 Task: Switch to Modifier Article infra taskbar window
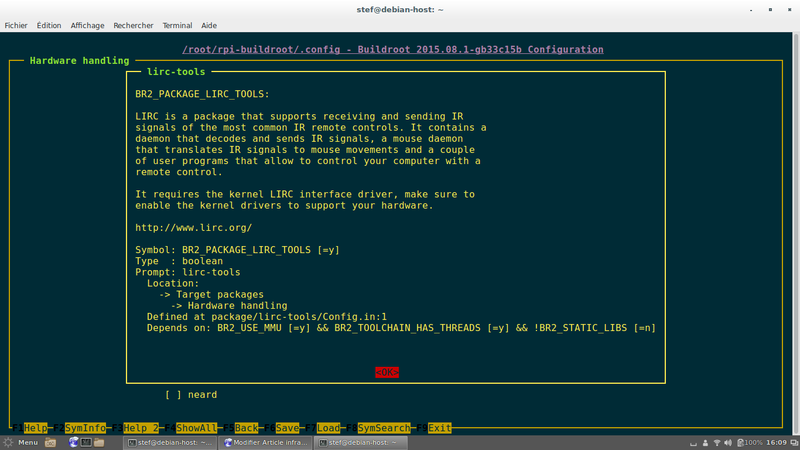266,442
